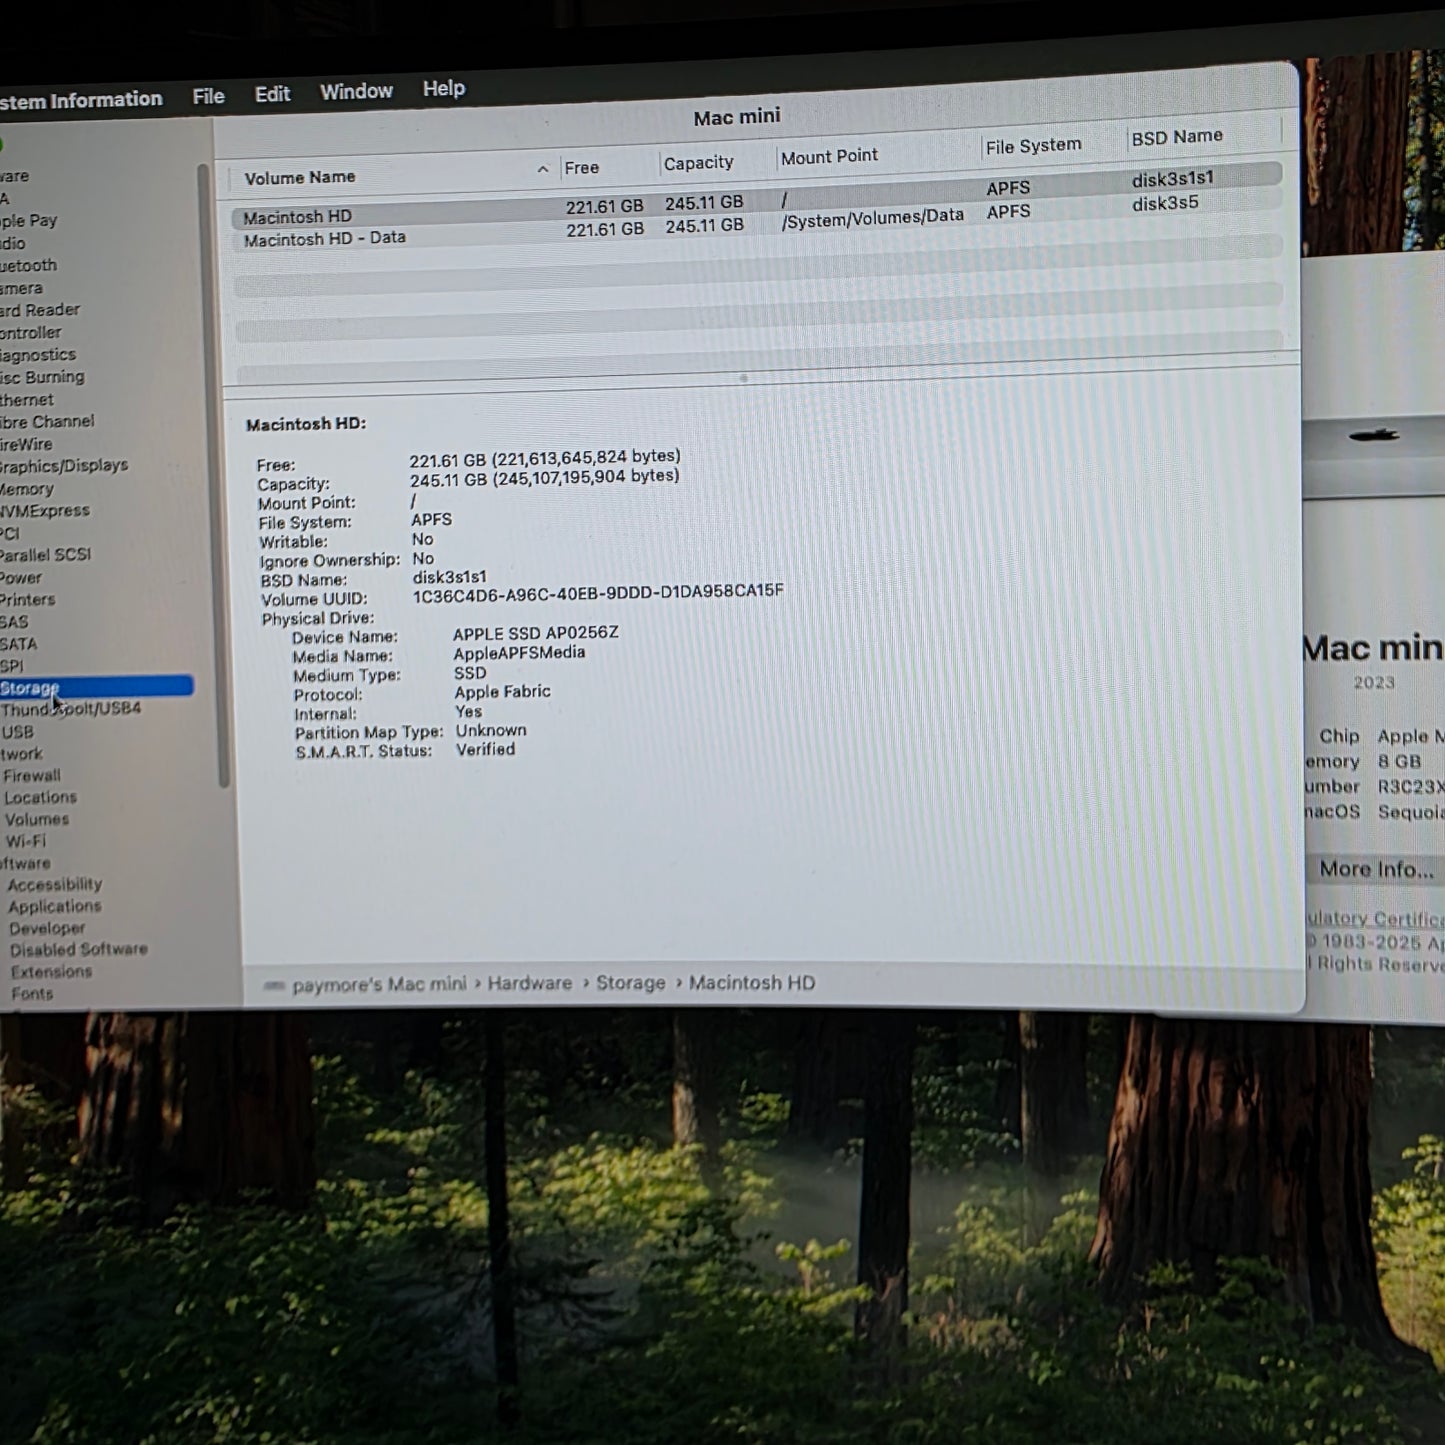Select Controller in sidebar
The width and height of the screenshot is (1445, 1445).
pos(31,332)
